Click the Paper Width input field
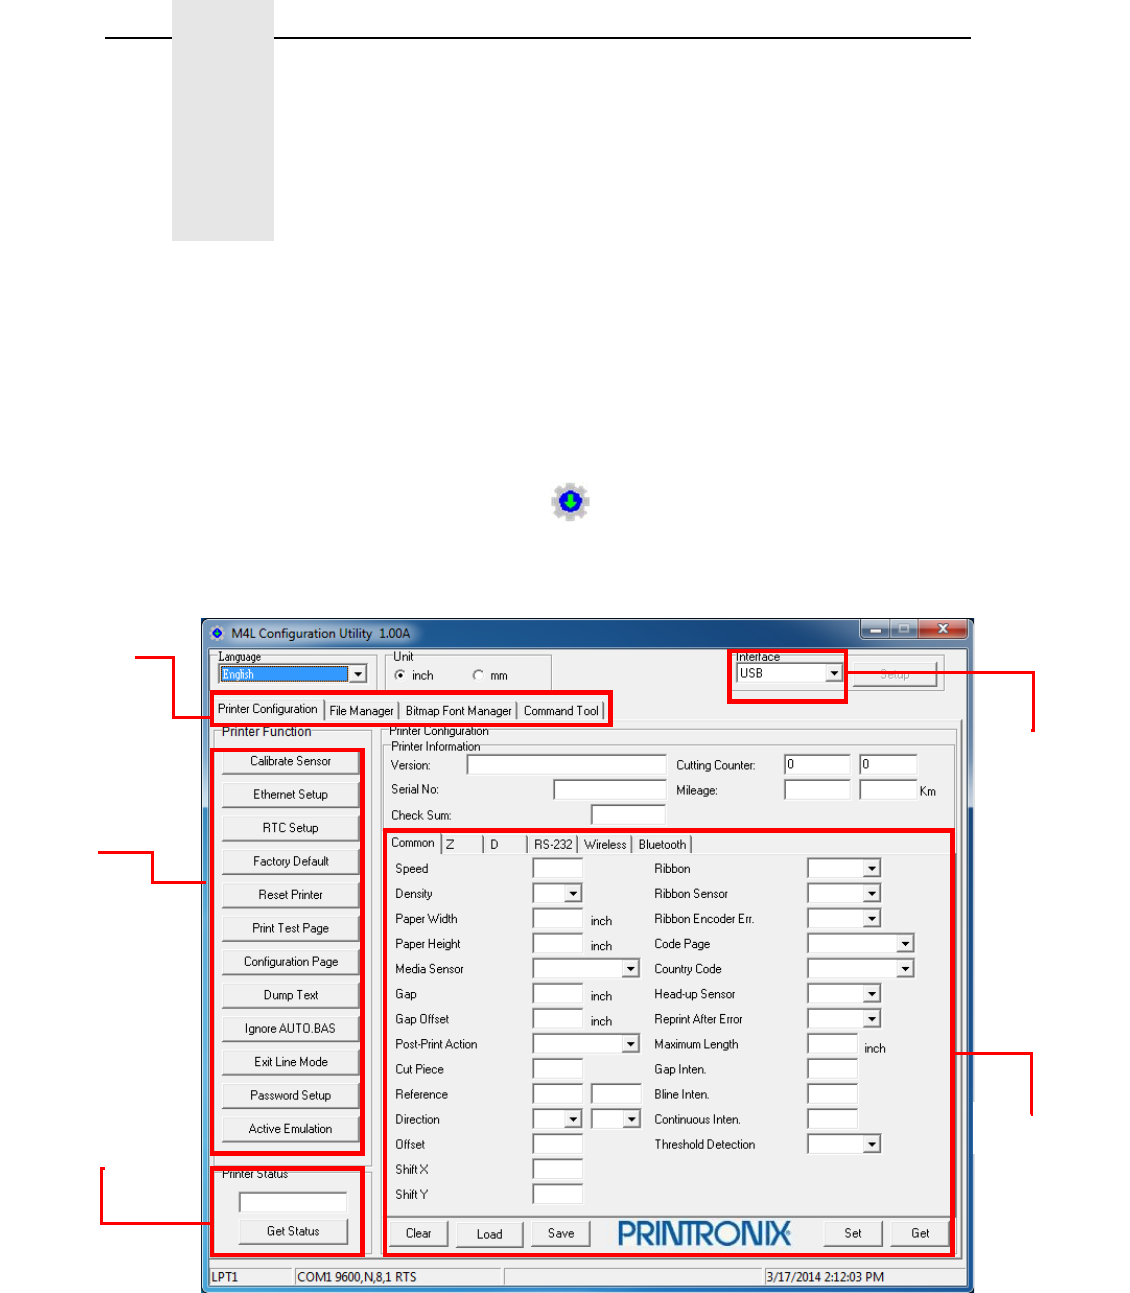 pyautogui.click(x=558, y=919)
